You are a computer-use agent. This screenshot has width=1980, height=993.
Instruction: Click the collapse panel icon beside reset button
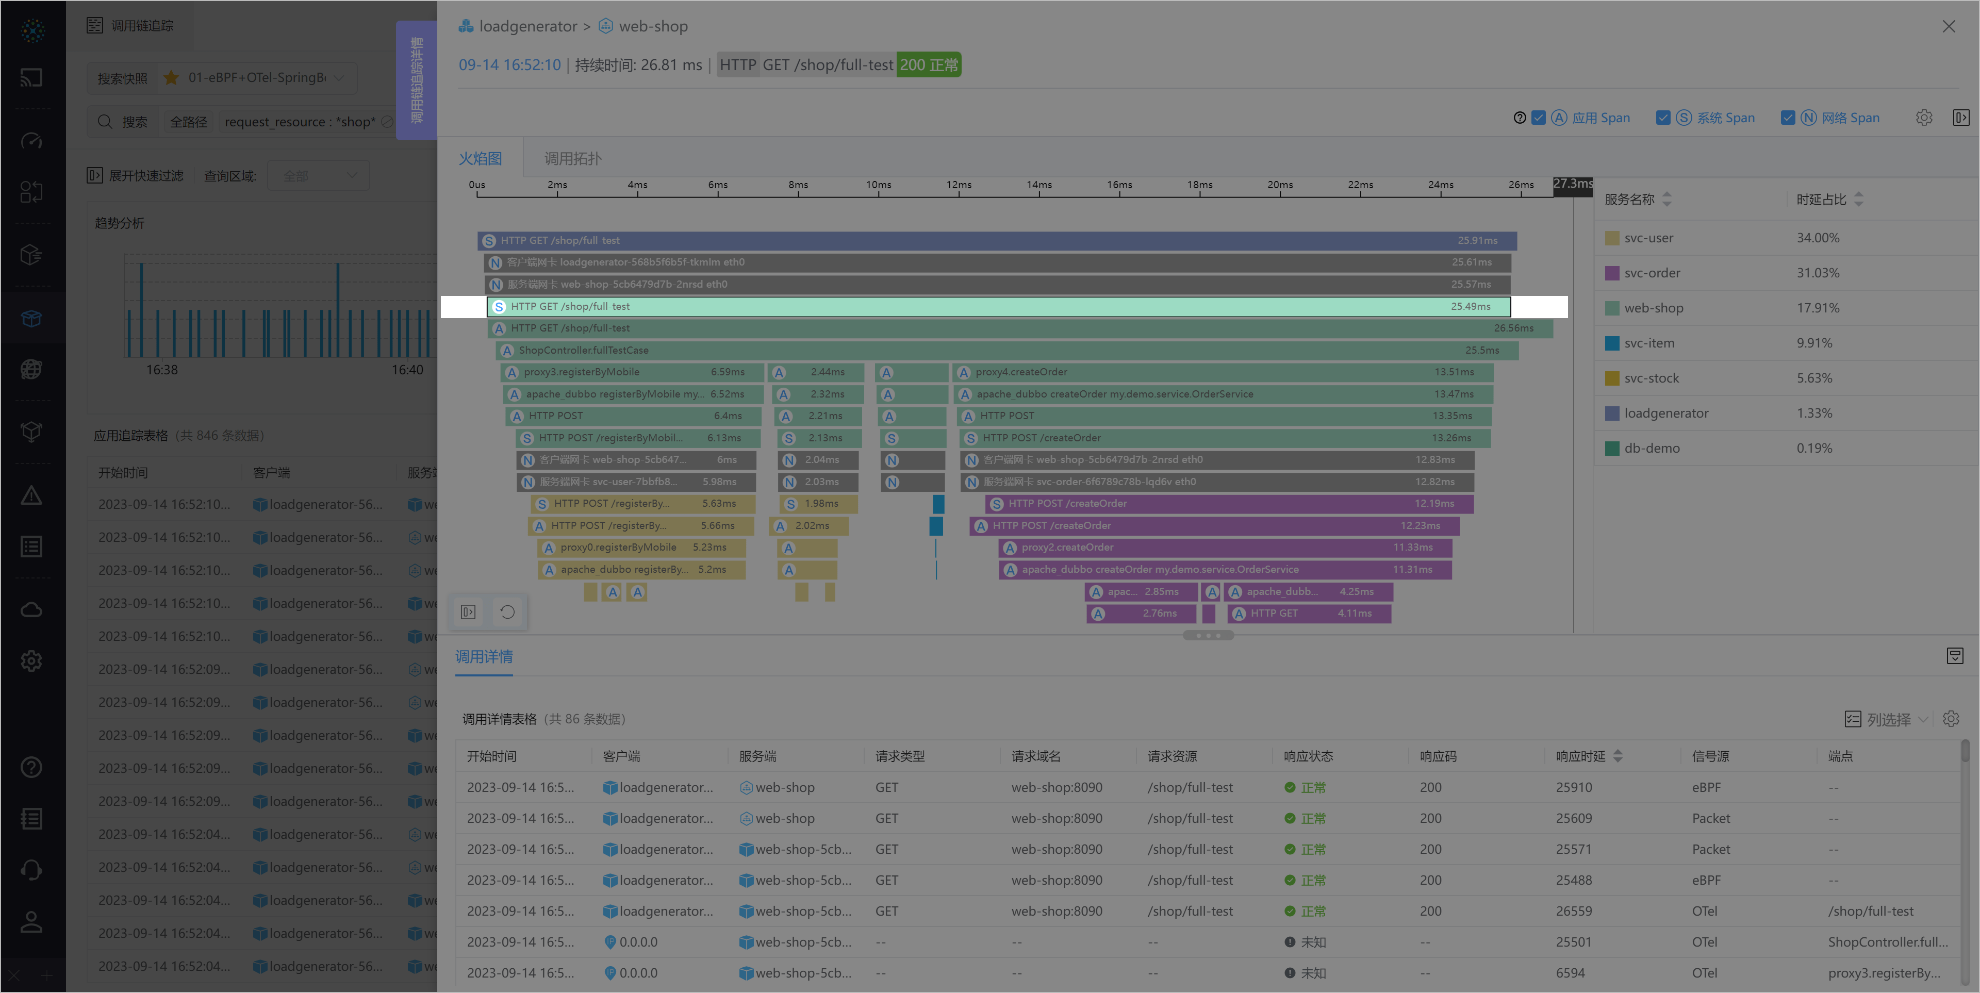point(468,612)
